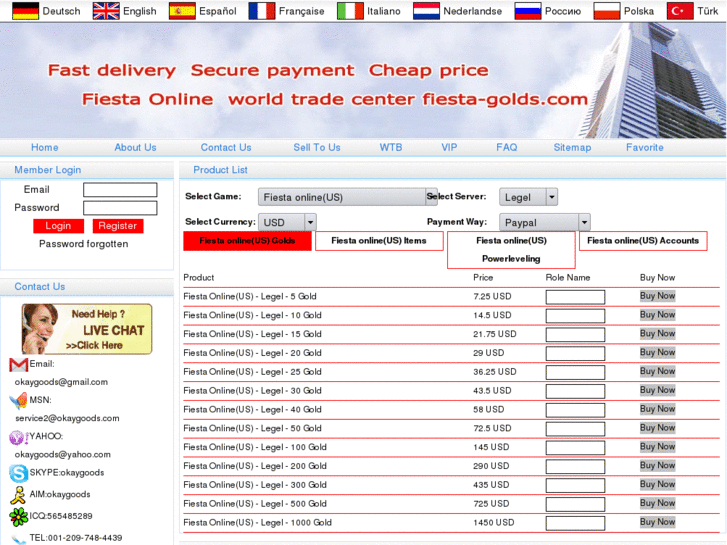Select Fiesta online(US) Accounts tab
Screen dimensions: 727x545
click(643, 241)
